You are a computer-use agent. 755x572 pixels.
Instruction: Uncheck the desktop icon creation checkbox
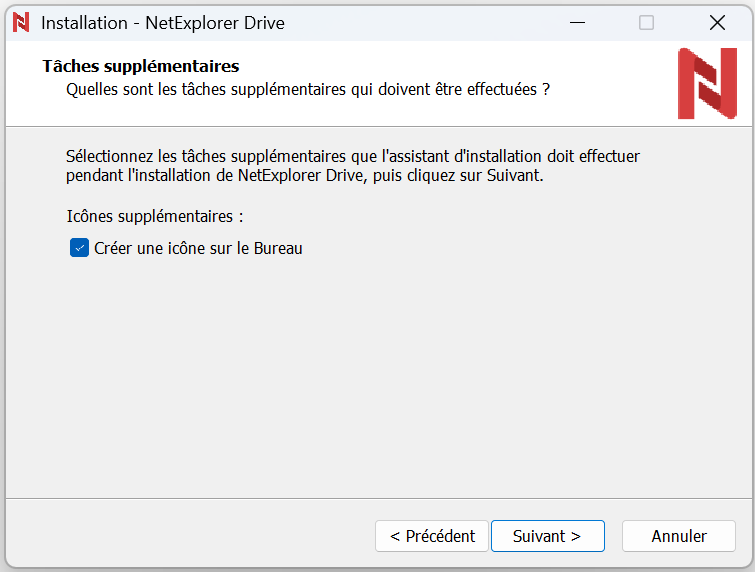pyautogui.click(x=79, y=248)
